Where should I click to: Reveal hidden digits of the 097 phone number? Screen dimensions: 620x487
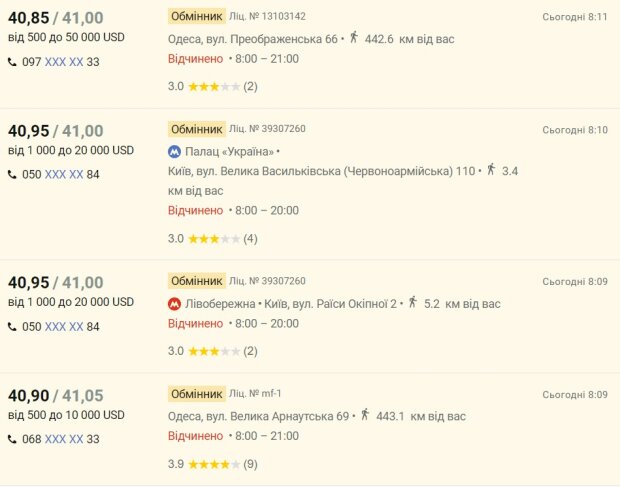tap(64, 62)
